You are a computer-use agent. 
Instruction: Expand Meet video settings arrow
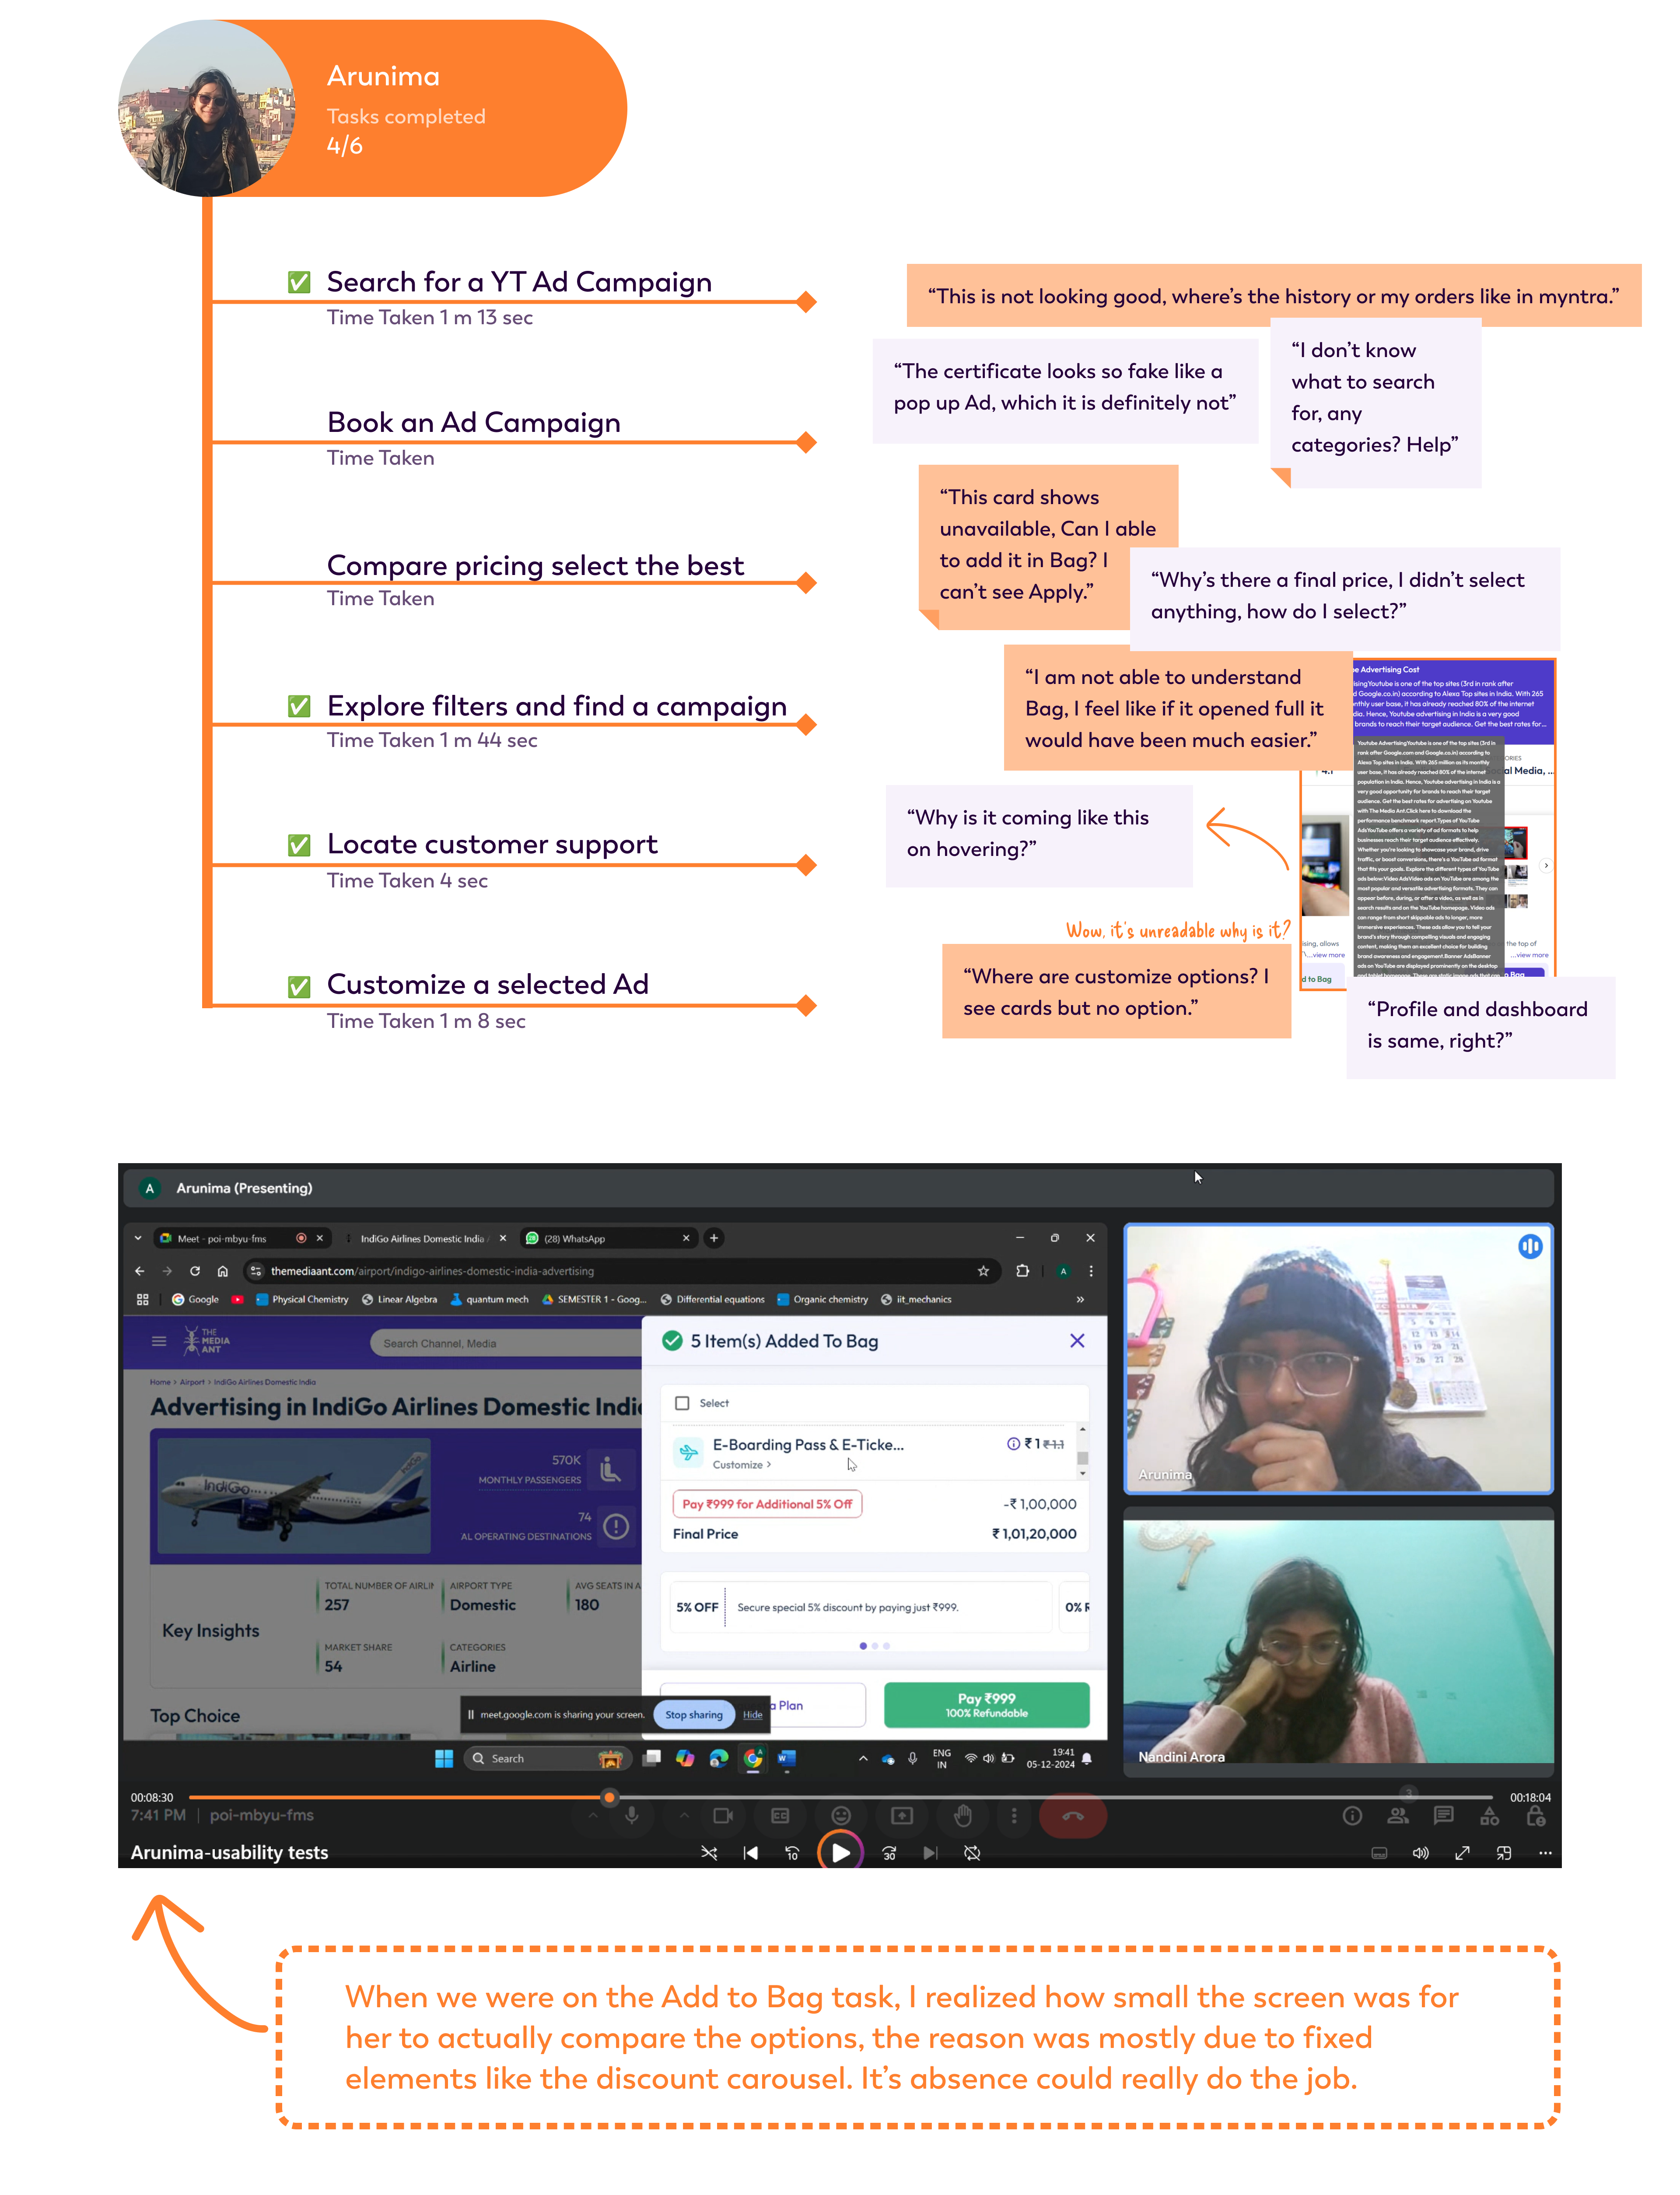click(684, 1816)
